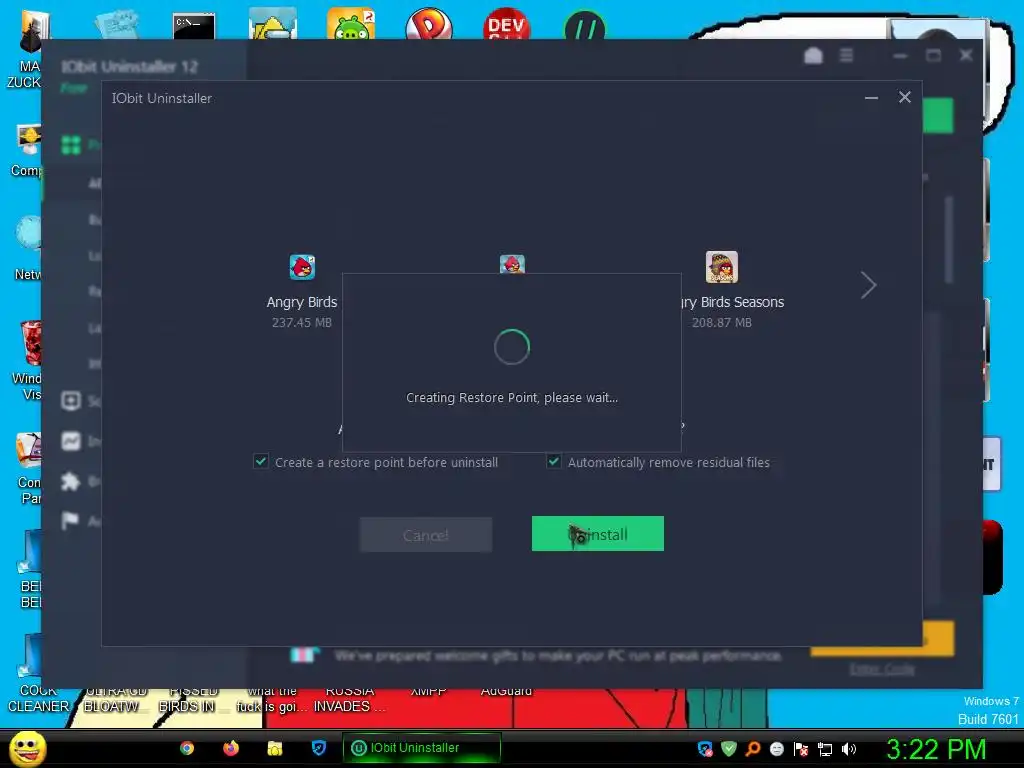Click the greyed Cancel button

[426, 535]
